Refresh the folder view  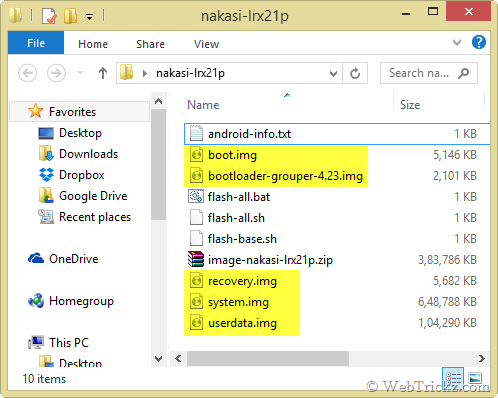[355, 73]
